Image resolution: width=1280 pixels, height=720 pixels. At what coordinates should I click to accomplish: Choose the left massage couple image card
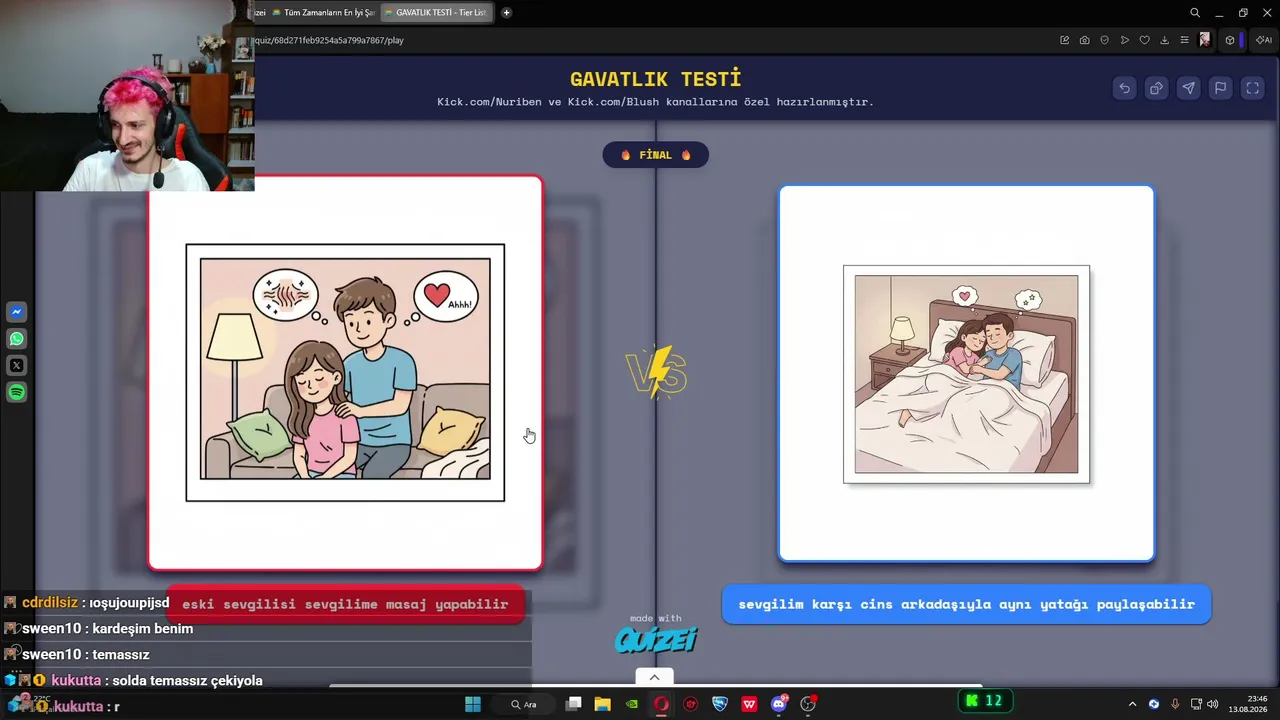(x=345, y=373)
